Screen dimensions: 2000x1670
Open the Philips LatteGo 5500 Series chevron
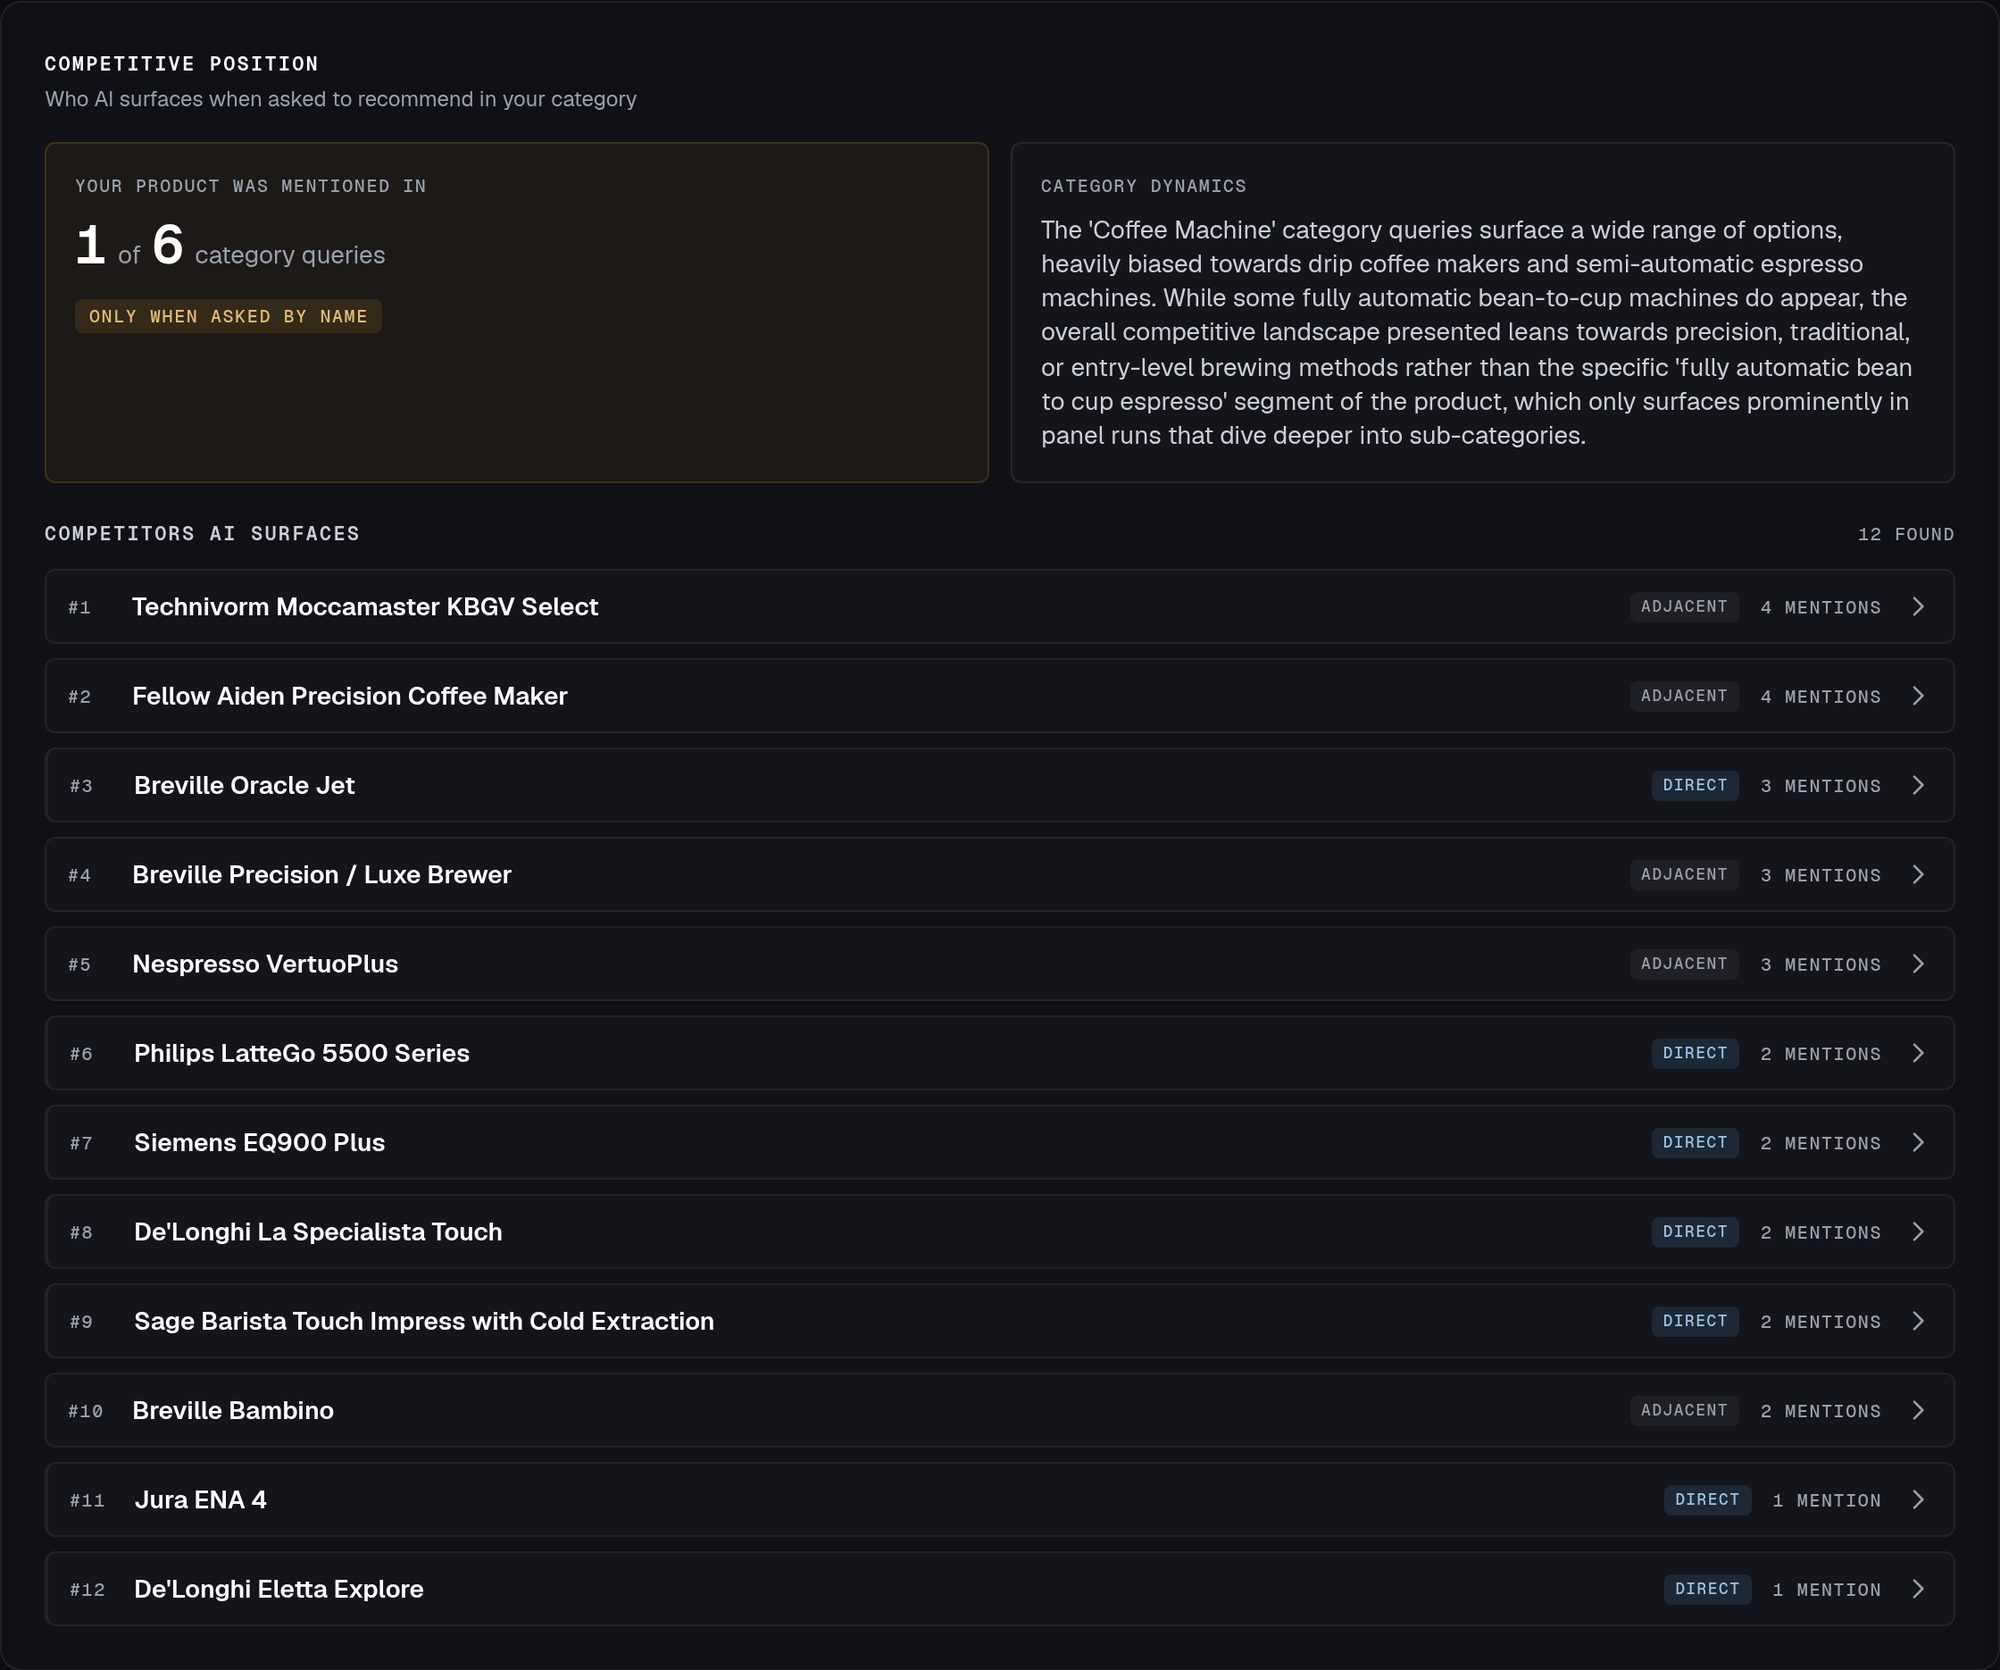[x=1918, y=1053]
